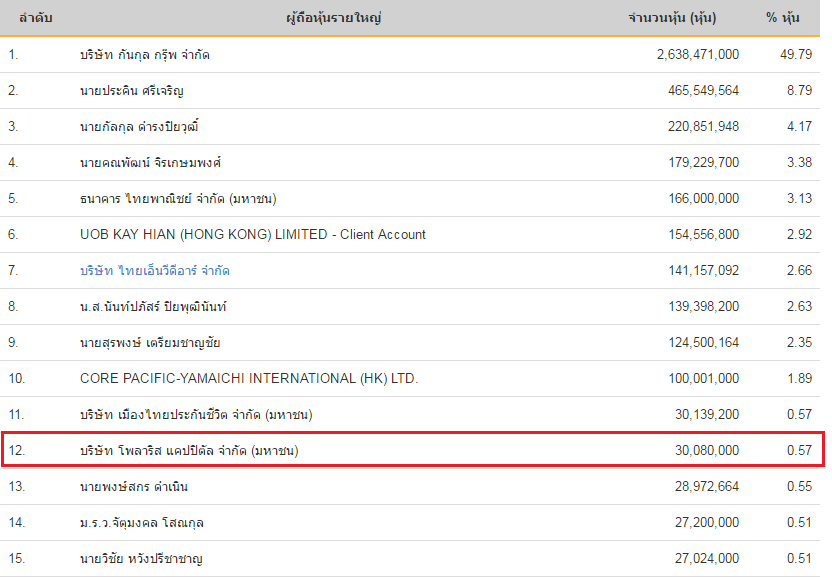Click the share count 2,638,471,000
This screenshot has width=832, height=577.
698,55
